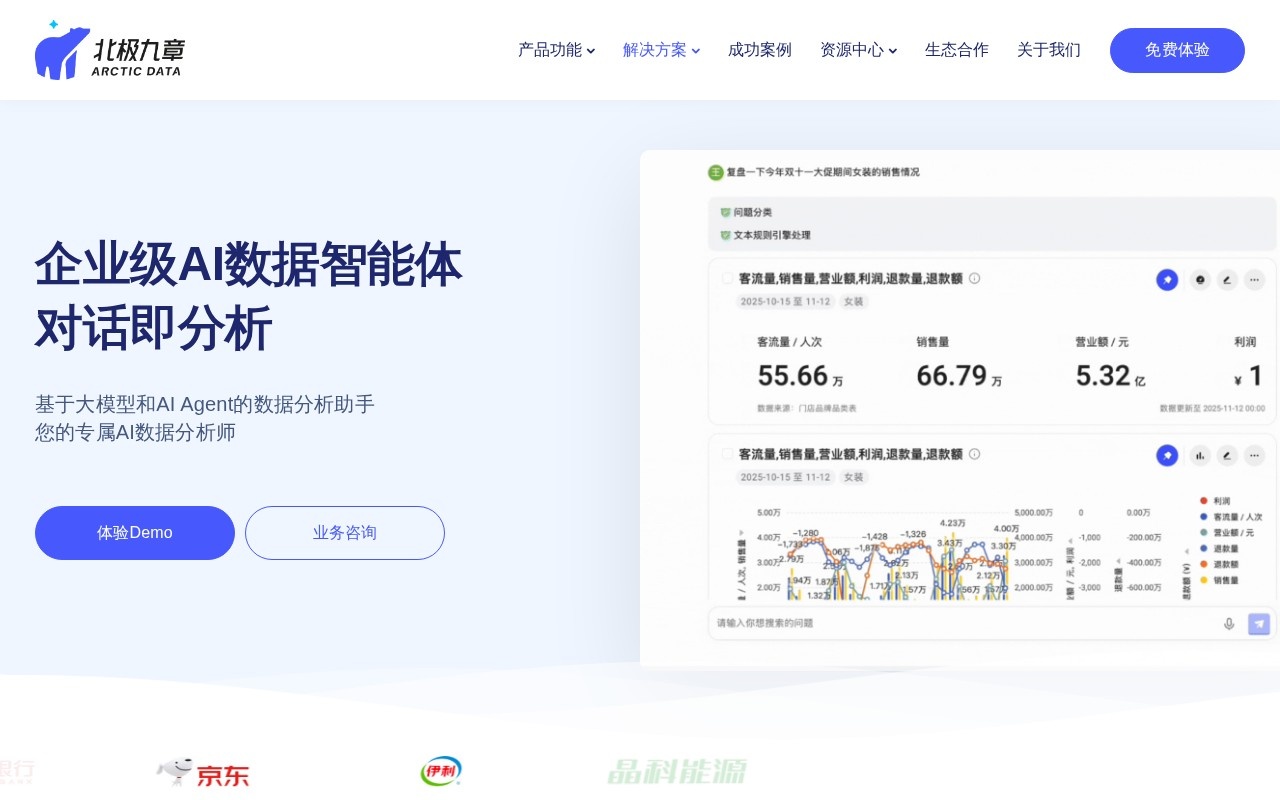Click the send arrow button in the question box
This screenshot has width=1280, height=800.
tap(1259, 624)
